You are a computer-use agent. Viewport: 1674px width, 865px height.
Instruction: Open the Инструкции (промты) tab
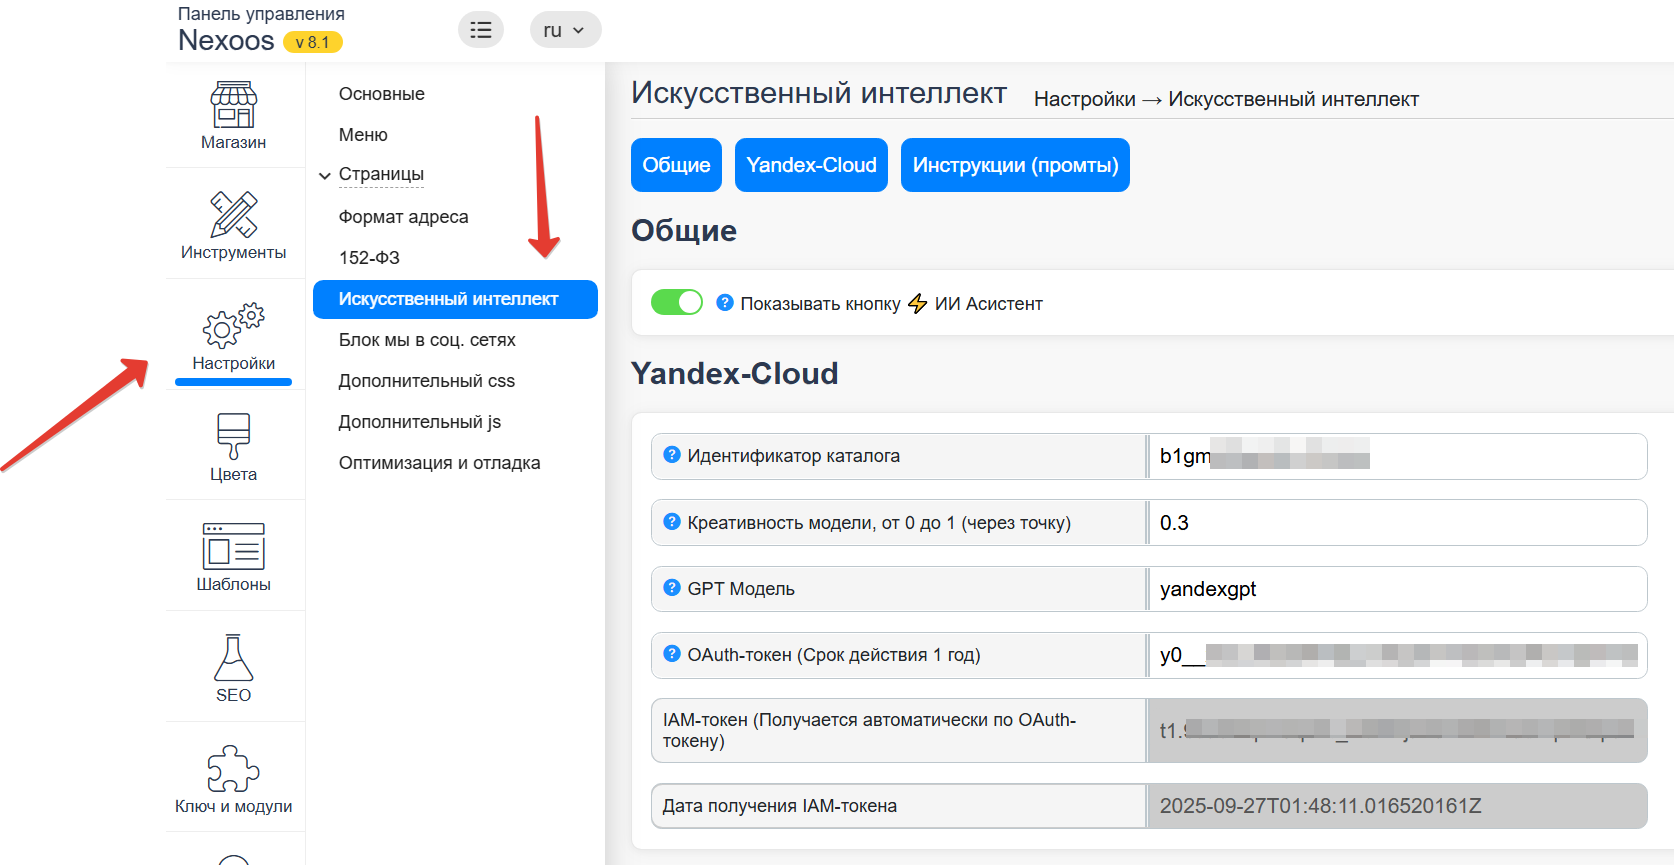click(x=1015, y=165)
